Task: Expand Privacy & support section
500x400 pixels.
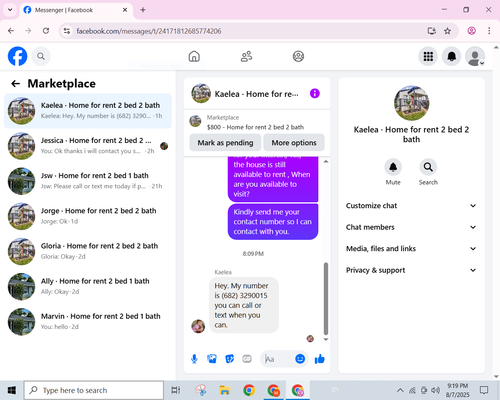Action: click(411, 270)
